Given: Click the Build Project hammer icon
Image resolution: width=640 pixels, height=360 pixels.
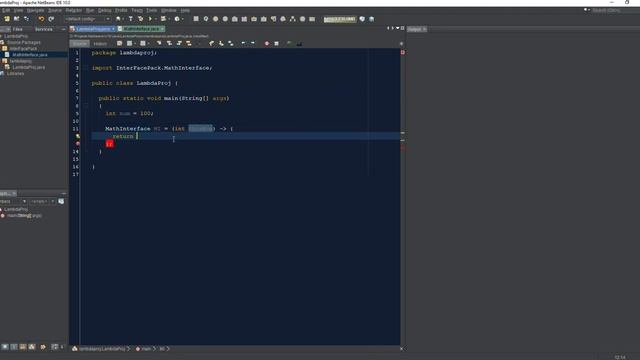Looking at the screenshot, I should point(131,19).
